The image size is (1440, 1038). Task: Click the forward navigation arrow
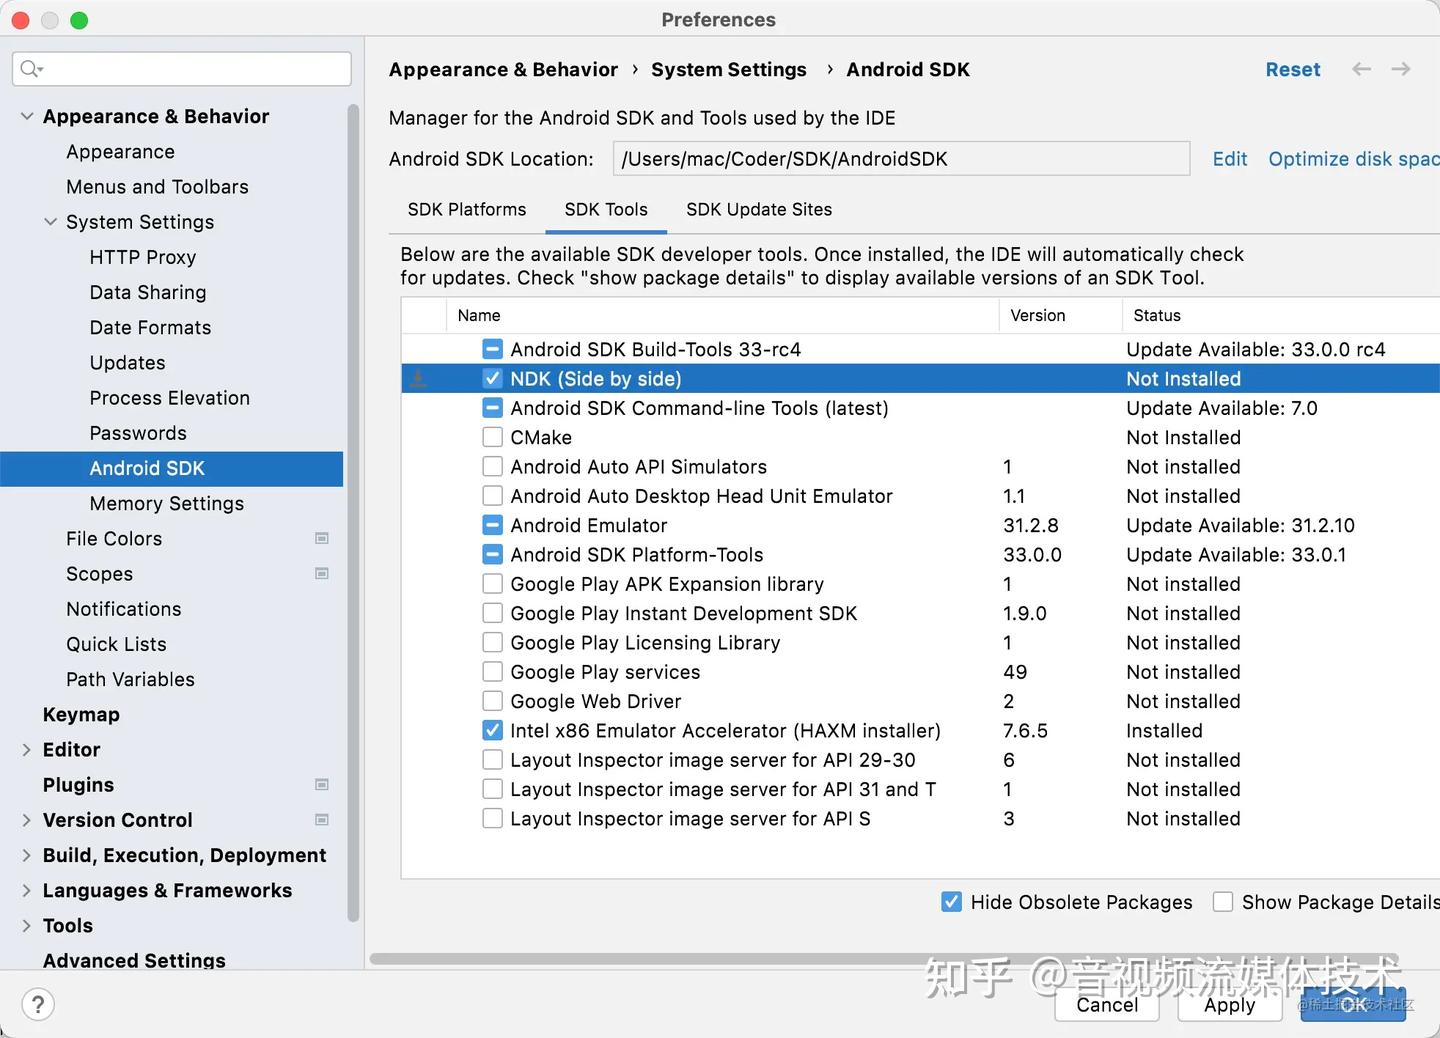[x=1401, y=69]
